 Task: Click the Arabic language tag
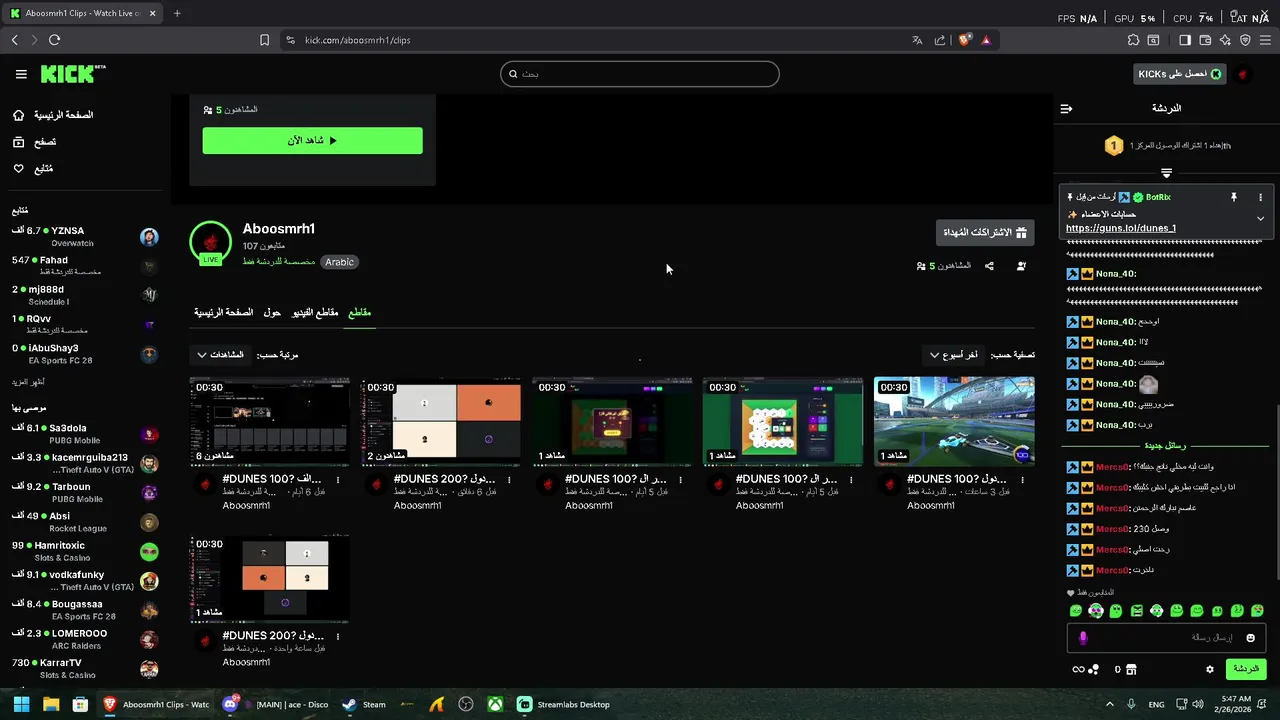[339, 262]
